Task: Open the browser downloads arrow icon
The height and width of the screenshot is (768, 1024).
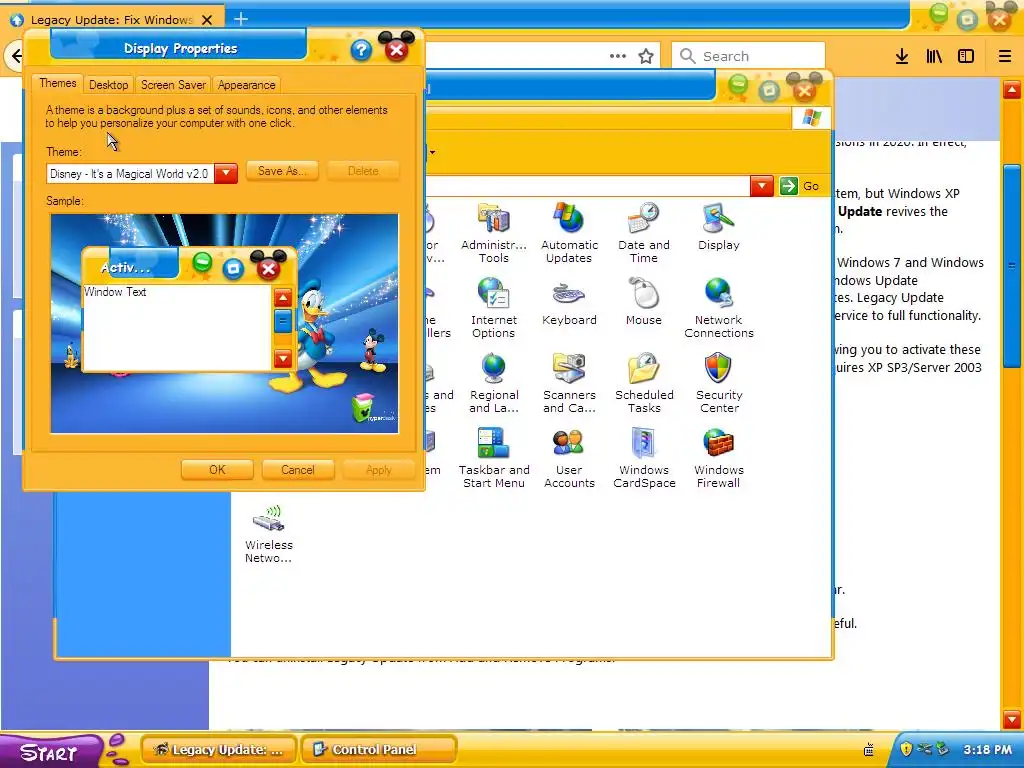Action: click(902, 56)
